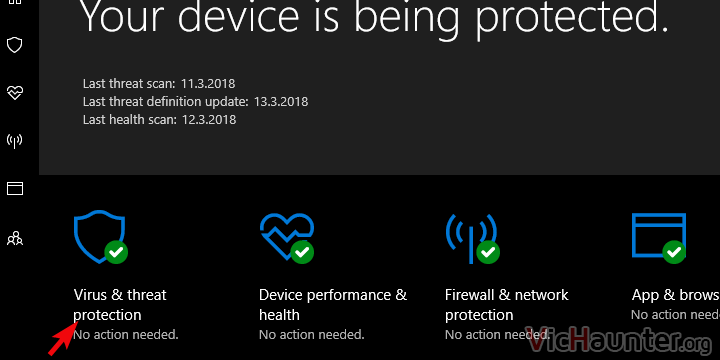Viewport: 720px width, 360px height.
Task: Open the sidebar family options people icon
Action: [x=15, y=238]
